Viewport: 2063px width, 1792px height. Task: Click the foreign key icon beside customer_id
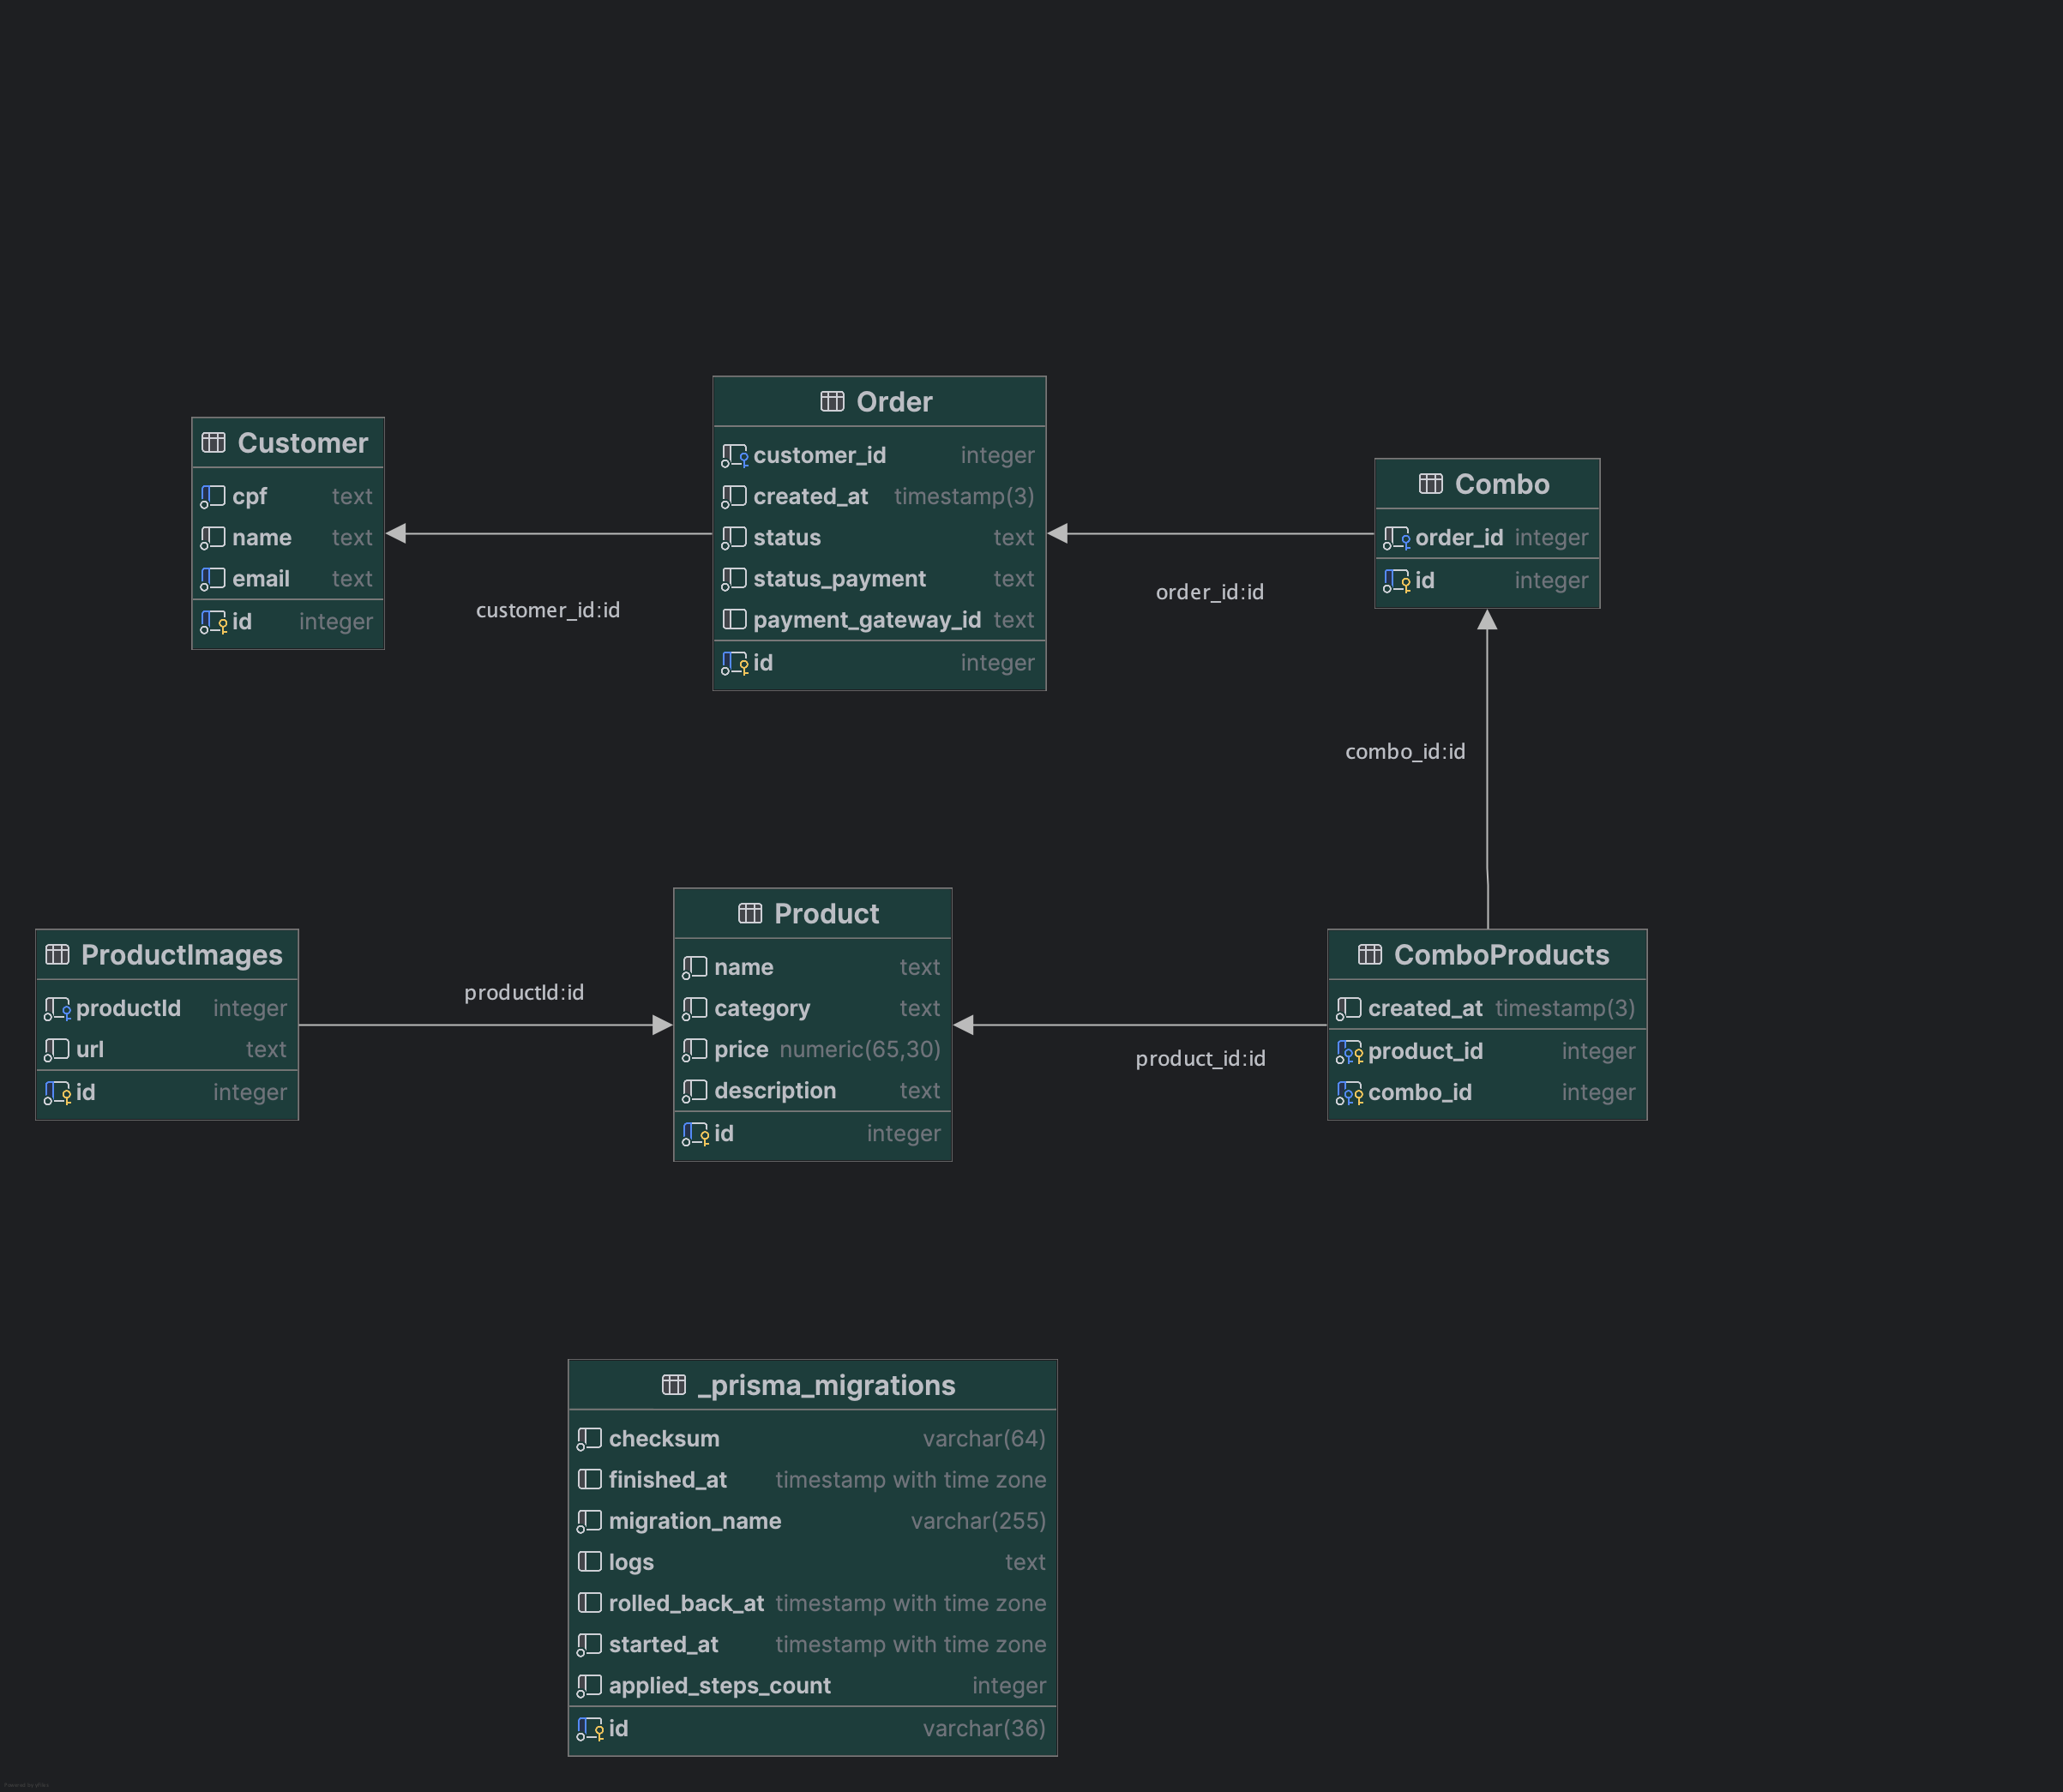(x=735, y=456)
